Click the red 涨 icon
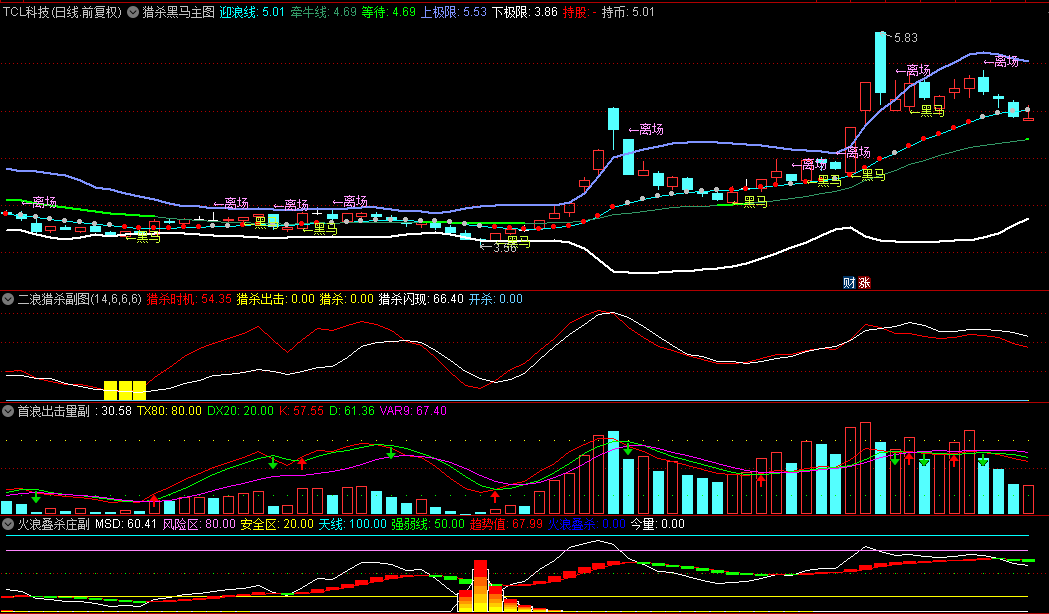 (864, 283)
